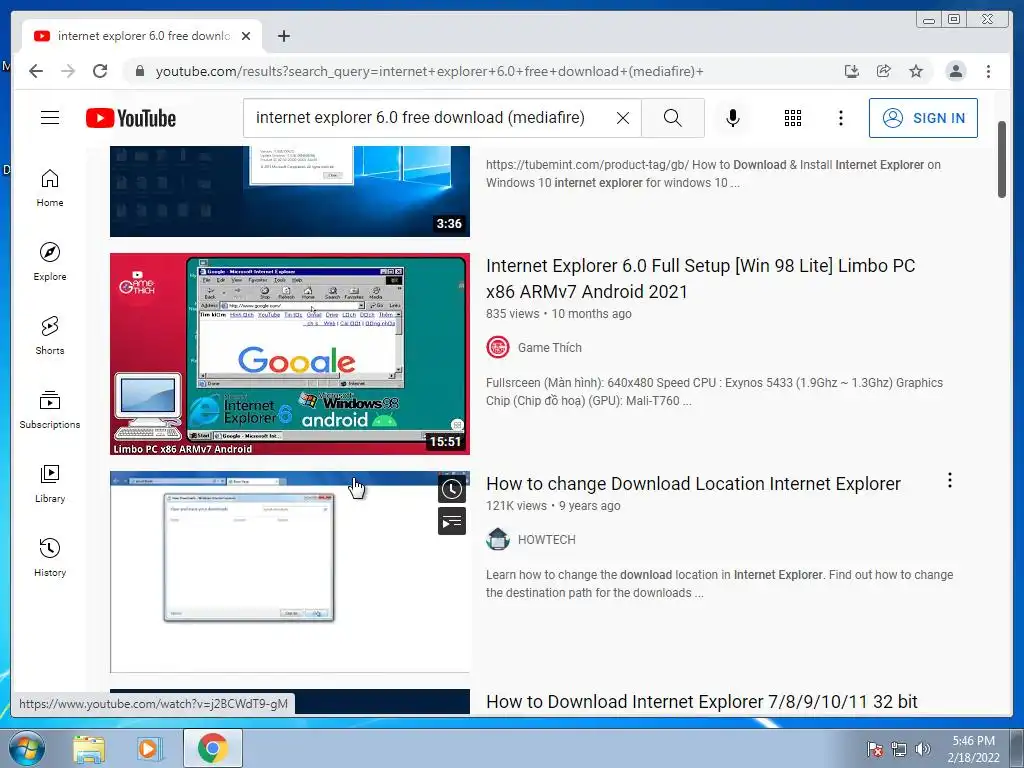Click the browser Back arrow
The height and width of the screenshot is (768, 1024).
pyautogui.click(x=36, y=71)
